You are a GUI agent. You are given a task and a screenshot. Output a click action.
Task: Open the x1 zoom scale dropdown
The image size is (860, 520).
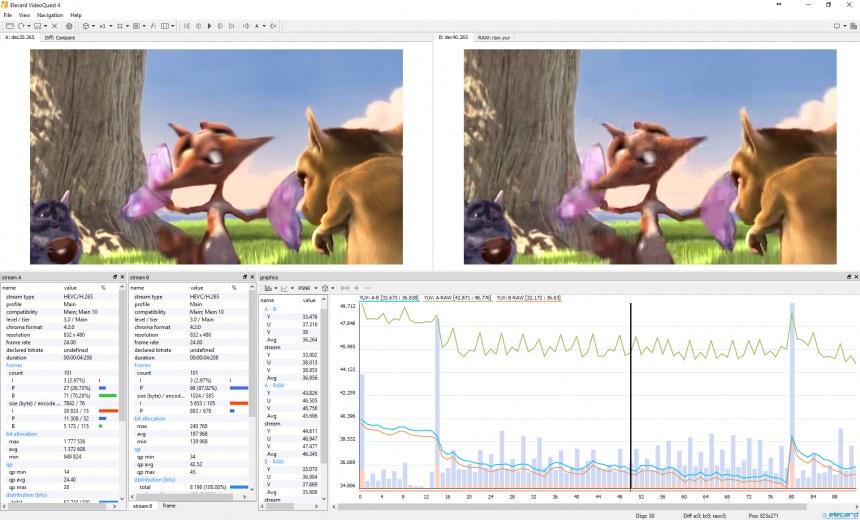[x=107, y=26]
